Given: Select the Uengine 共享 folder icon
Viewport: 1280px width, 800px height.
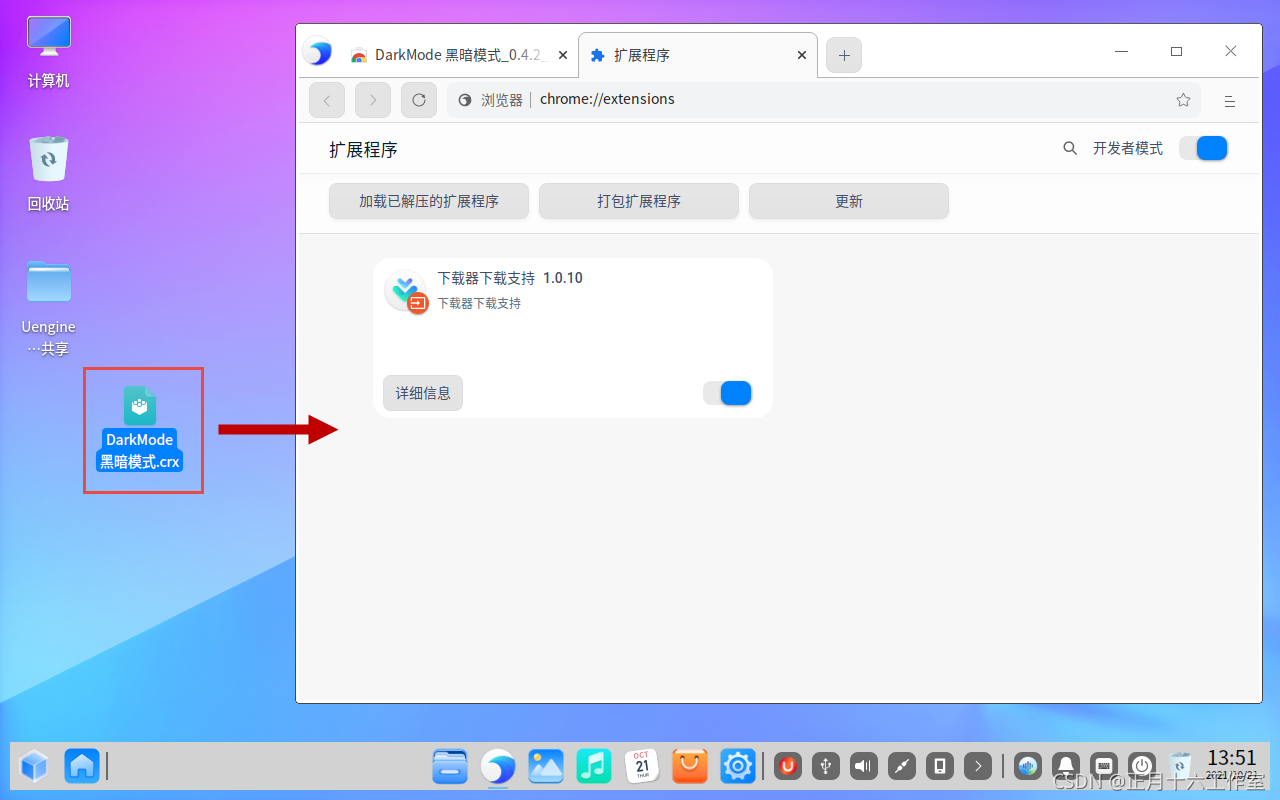Looking at the screenshot, I should (49, 308).
